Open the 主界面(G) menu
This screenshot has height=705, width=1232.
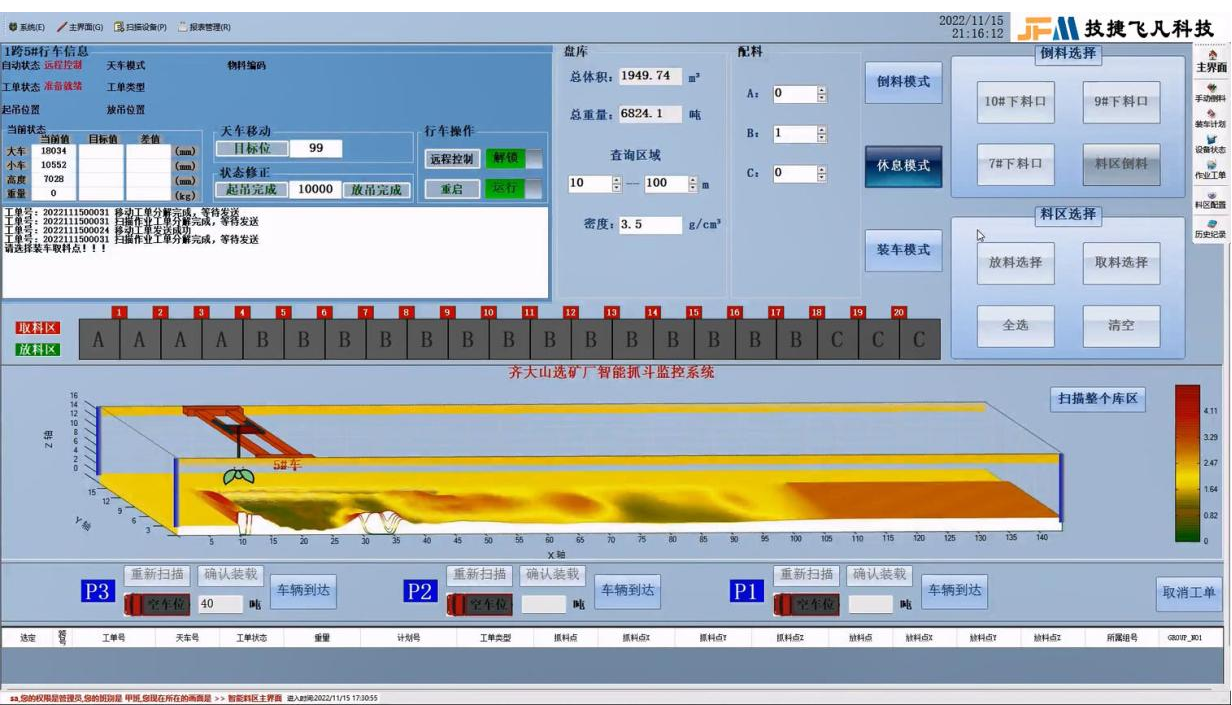[80, 27]
